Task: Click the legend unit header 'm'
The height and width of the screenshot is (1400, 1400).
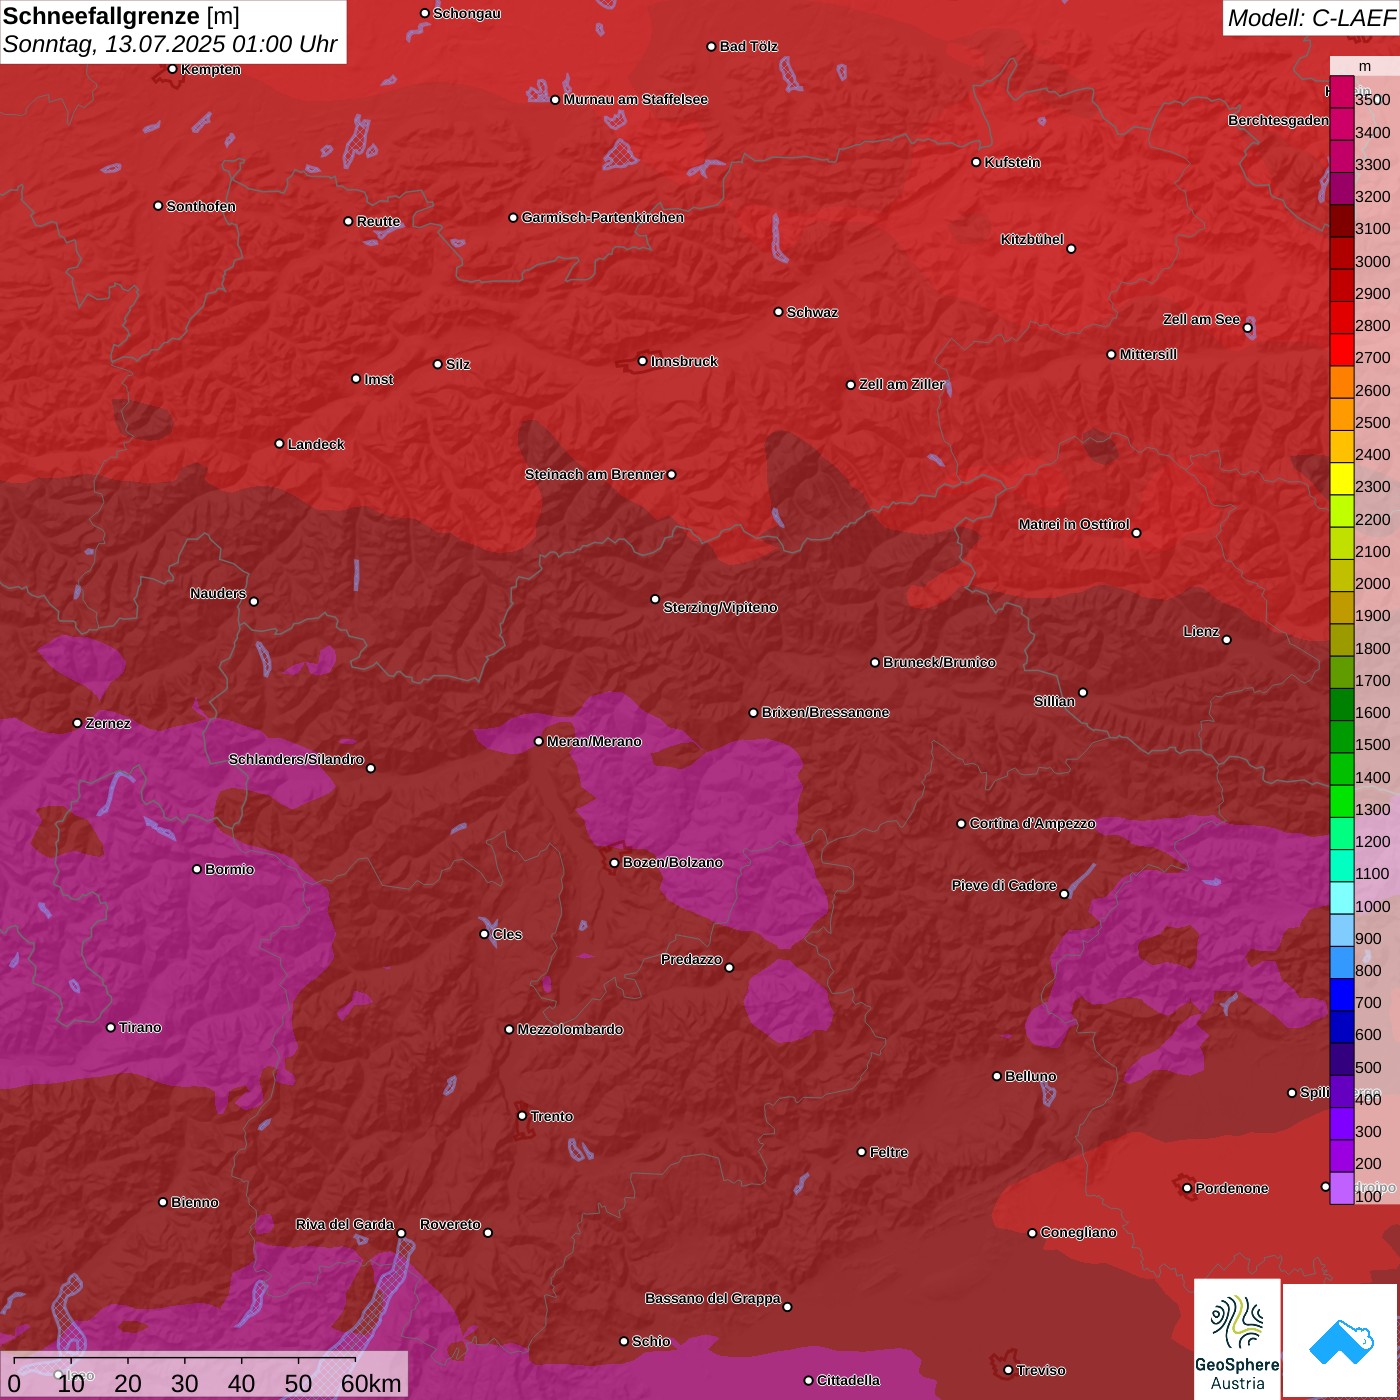Action: pyautogui.click(x=1364, y=66)
